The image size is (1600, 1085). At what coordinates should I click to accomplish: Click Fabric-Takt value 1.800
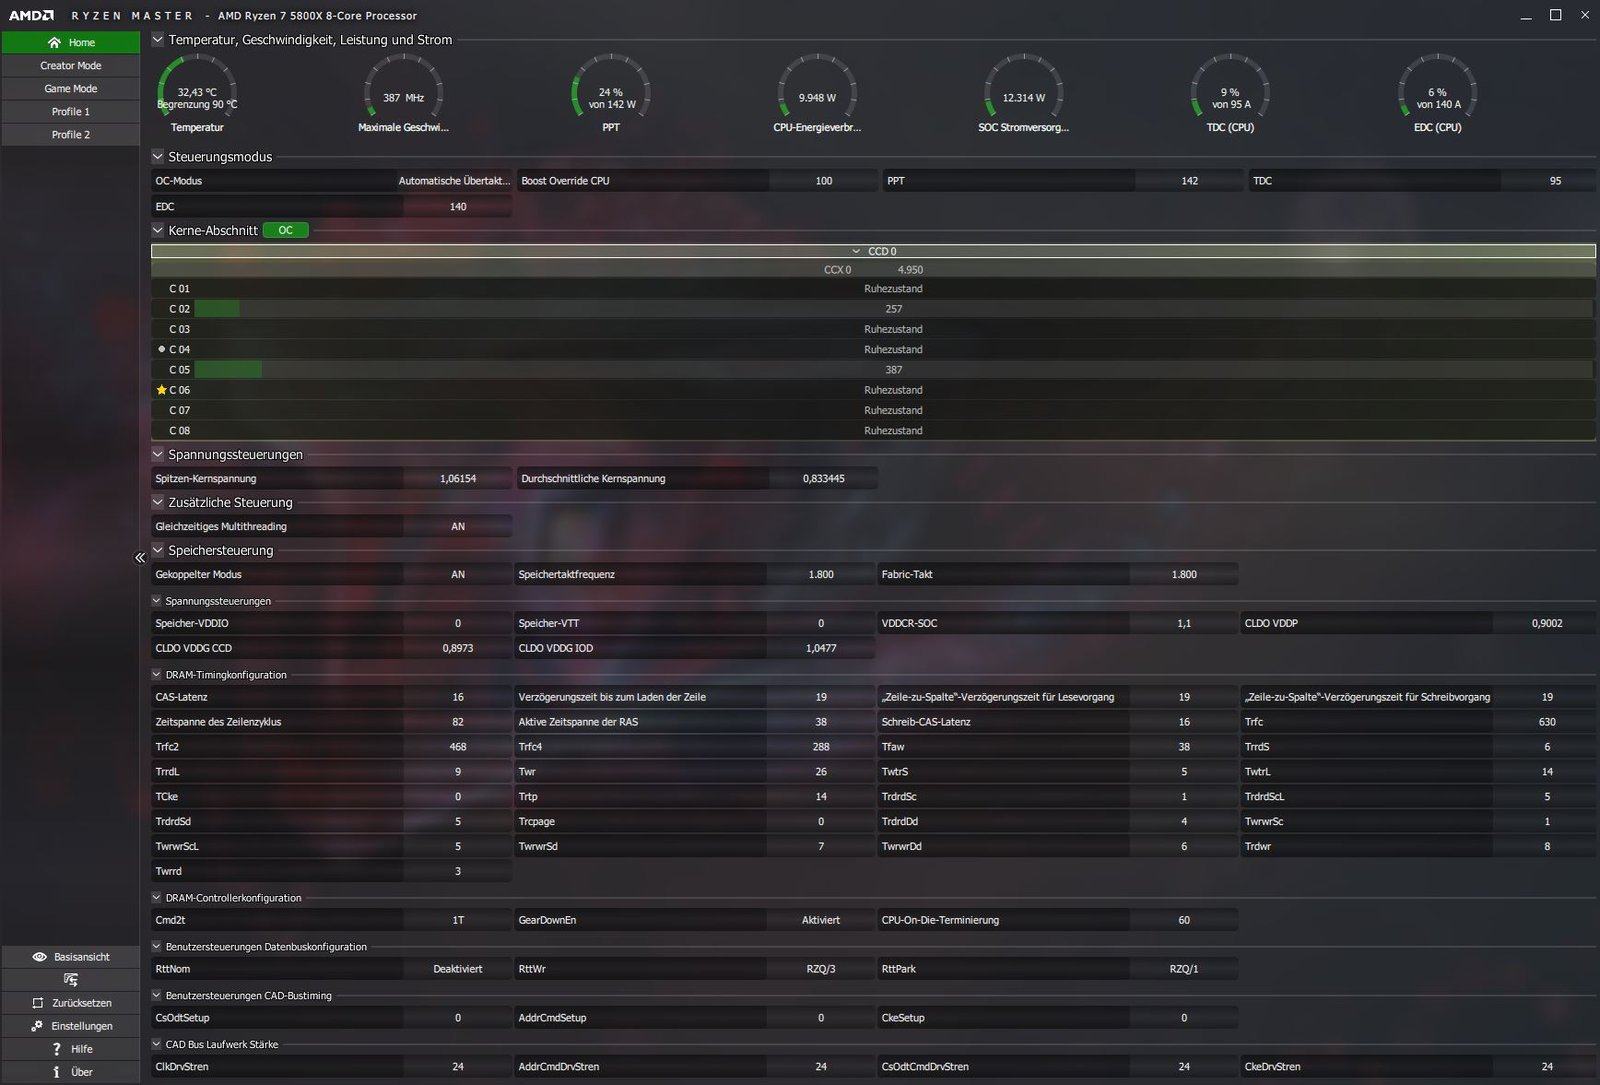coord(1184,575)
